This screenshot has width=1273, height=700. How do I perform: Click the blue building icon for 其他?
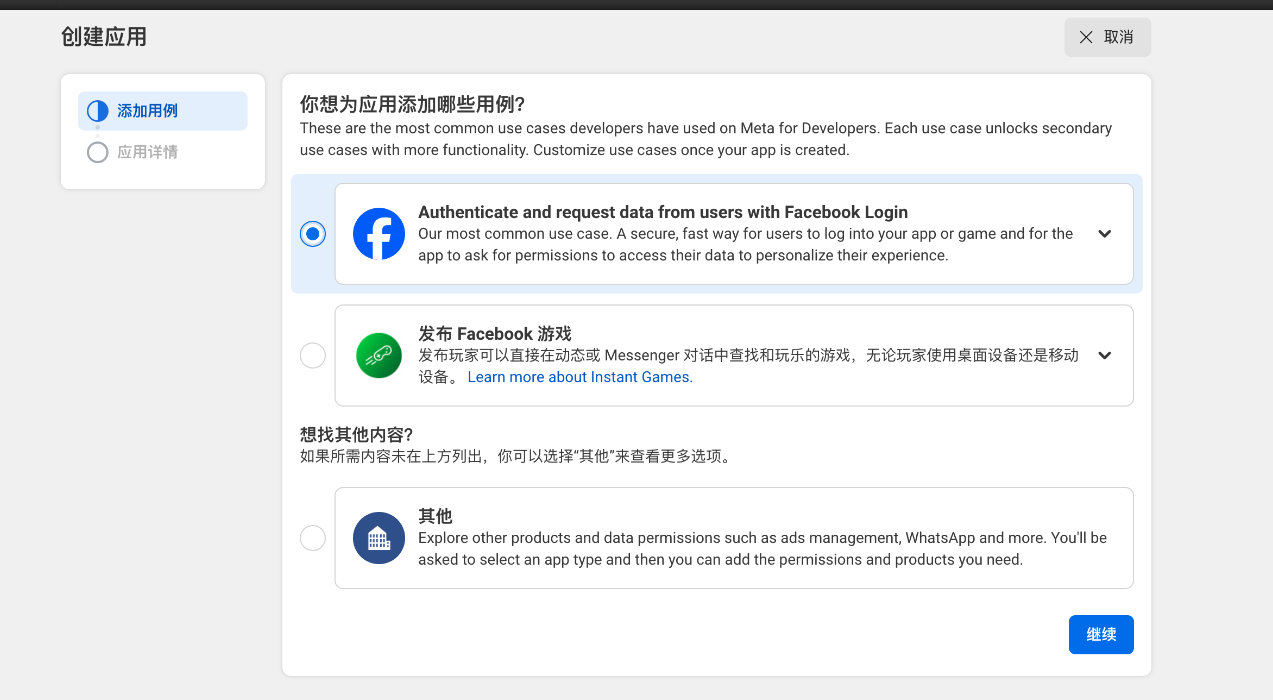pyautogui.click(x=379, y=538)
